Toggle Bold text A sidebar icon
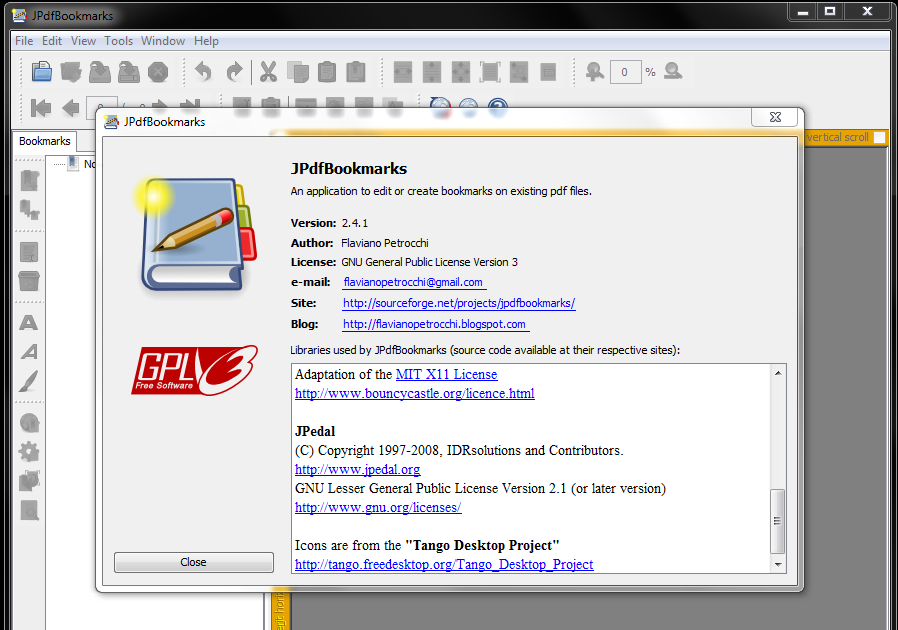Screen dimensions: 898x630 (29, 322)
